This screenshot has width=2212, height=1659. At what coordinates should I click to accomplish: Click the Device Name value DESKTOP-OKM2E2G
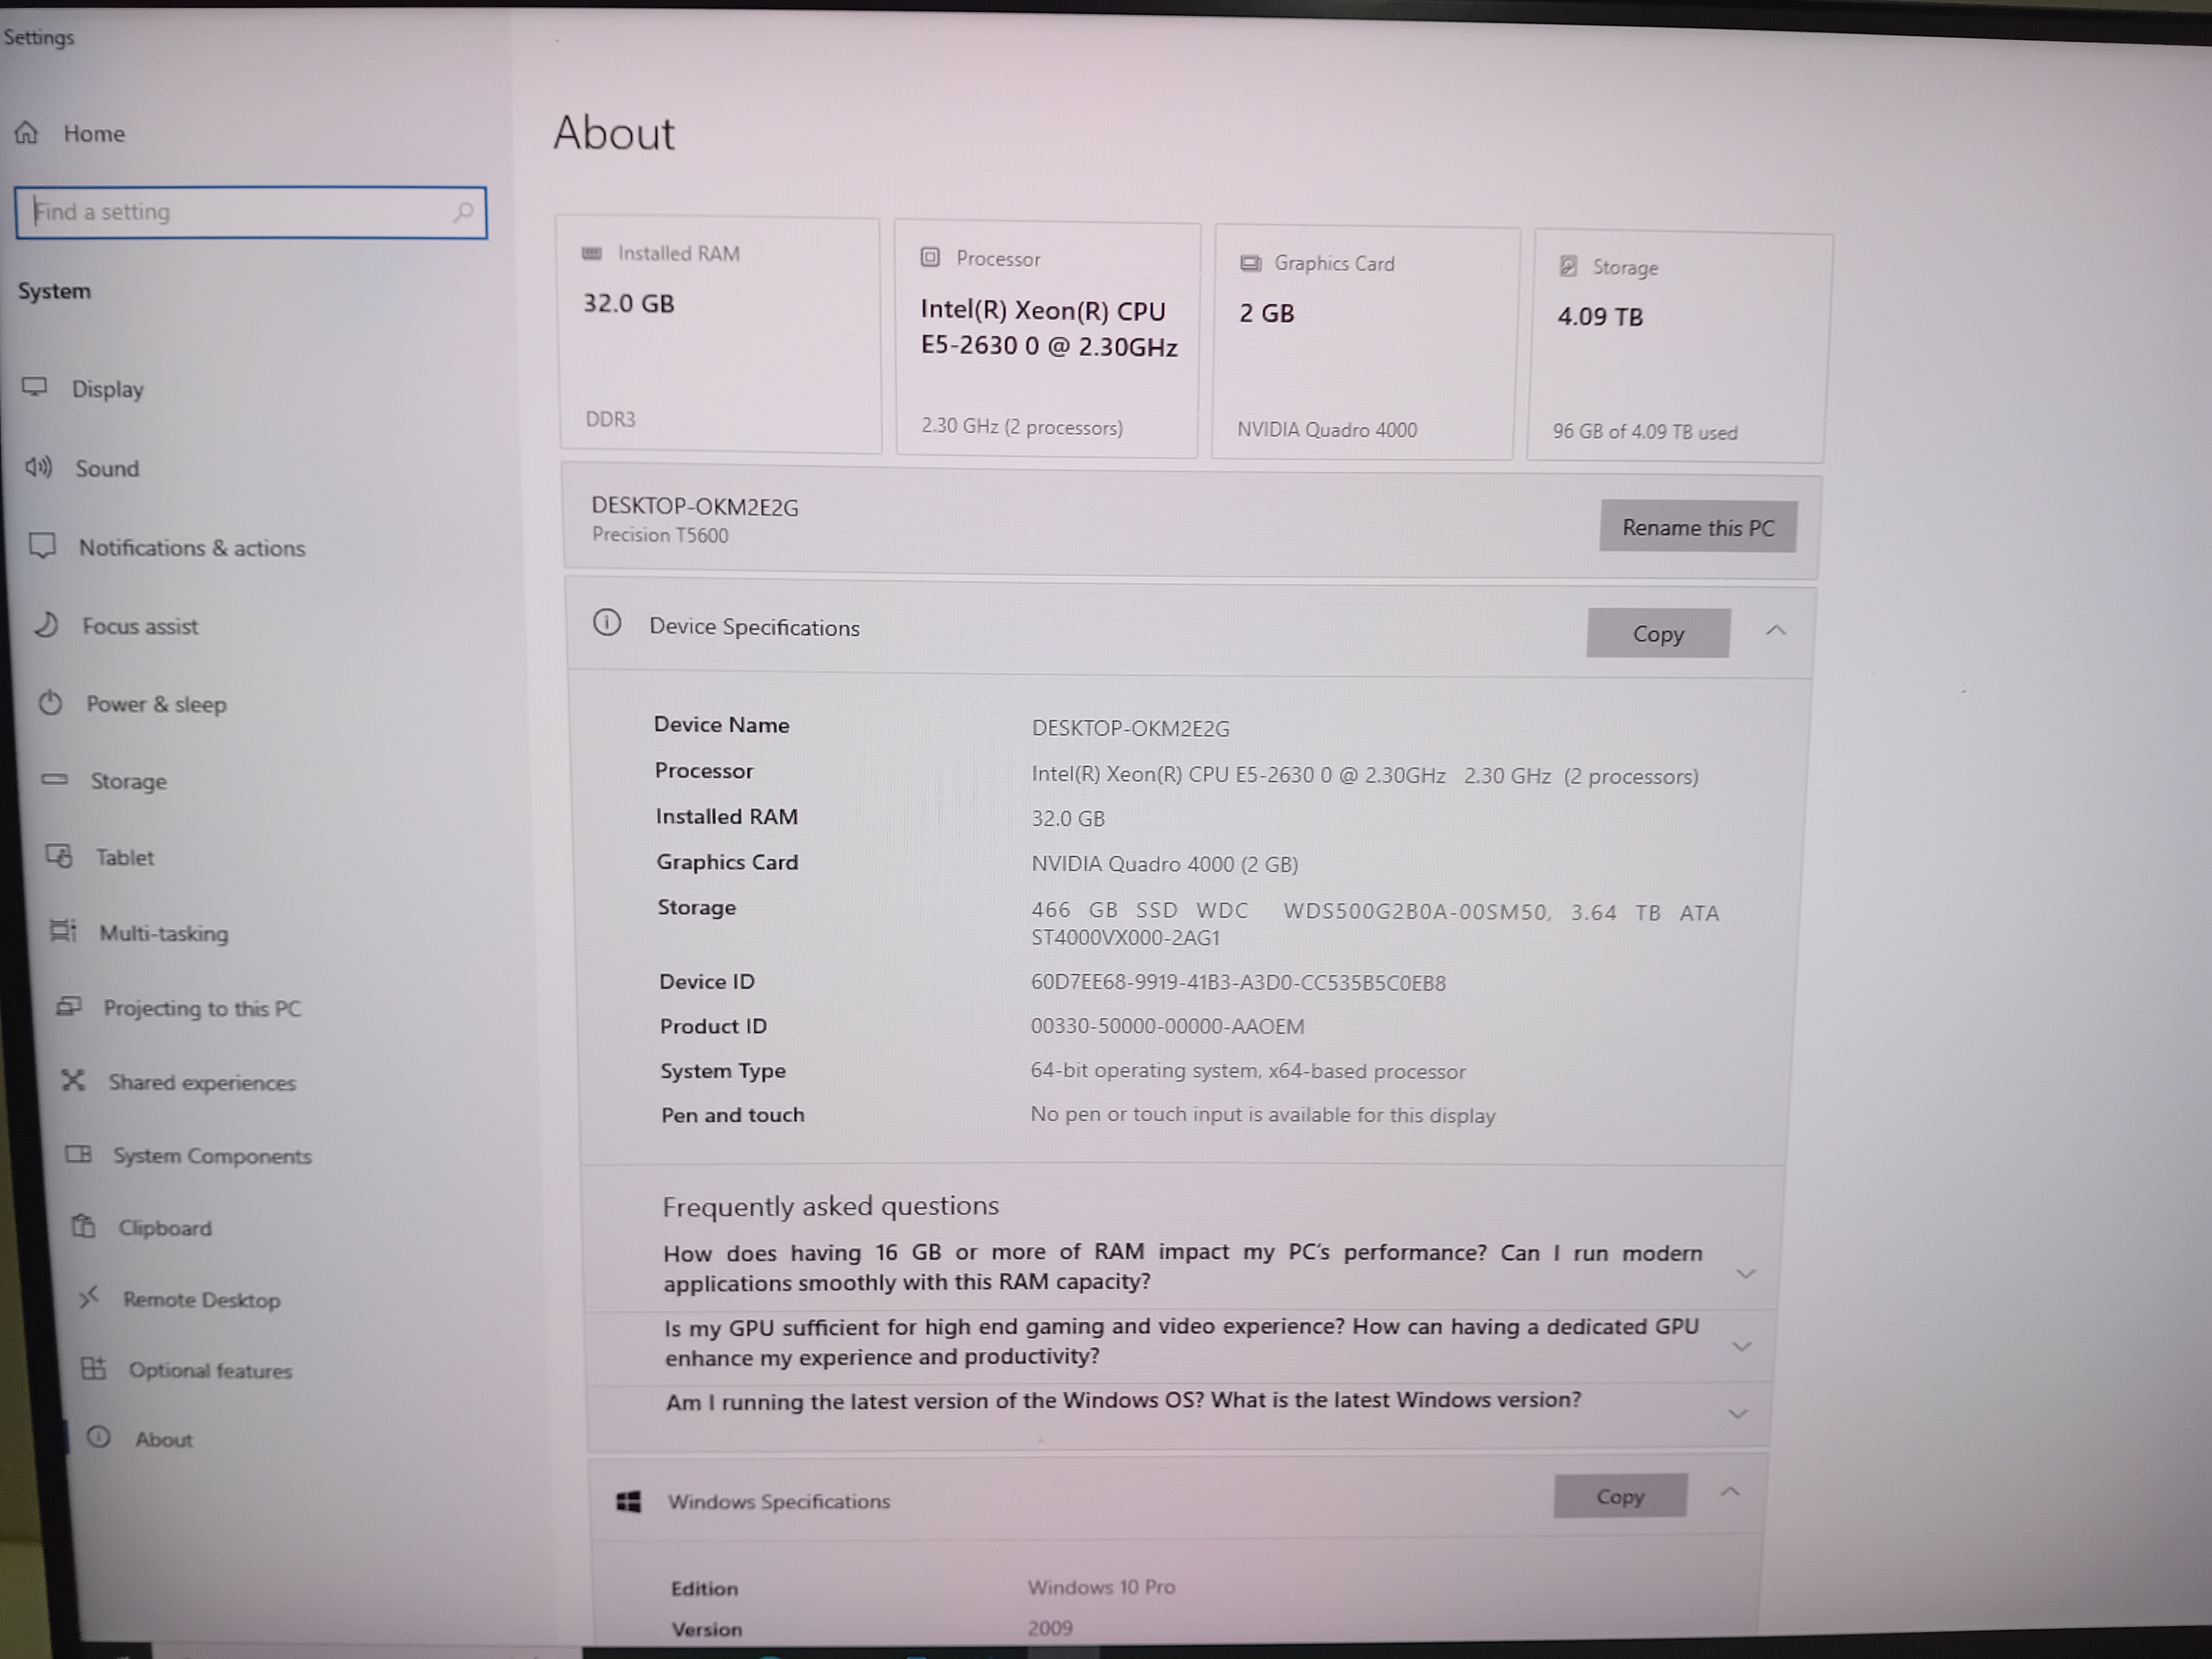pos(1131,728)
